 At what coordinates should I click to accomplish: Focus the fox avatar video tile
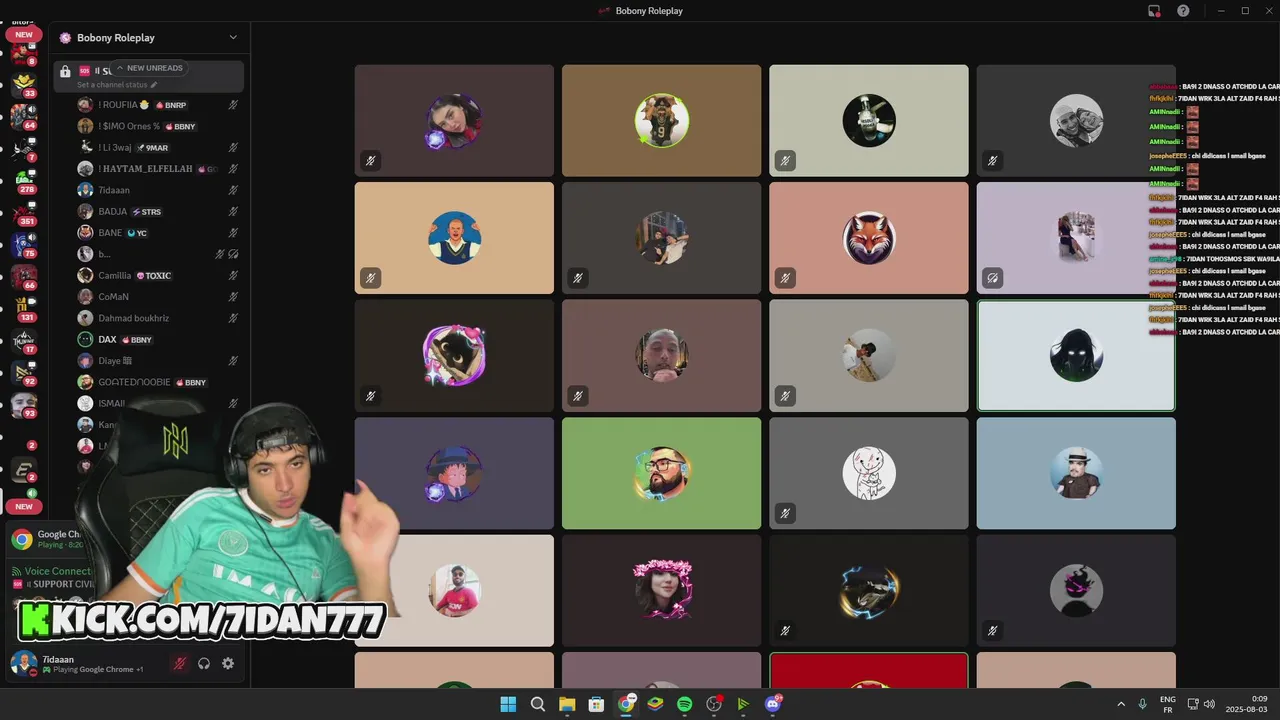[x=868, y=238]
